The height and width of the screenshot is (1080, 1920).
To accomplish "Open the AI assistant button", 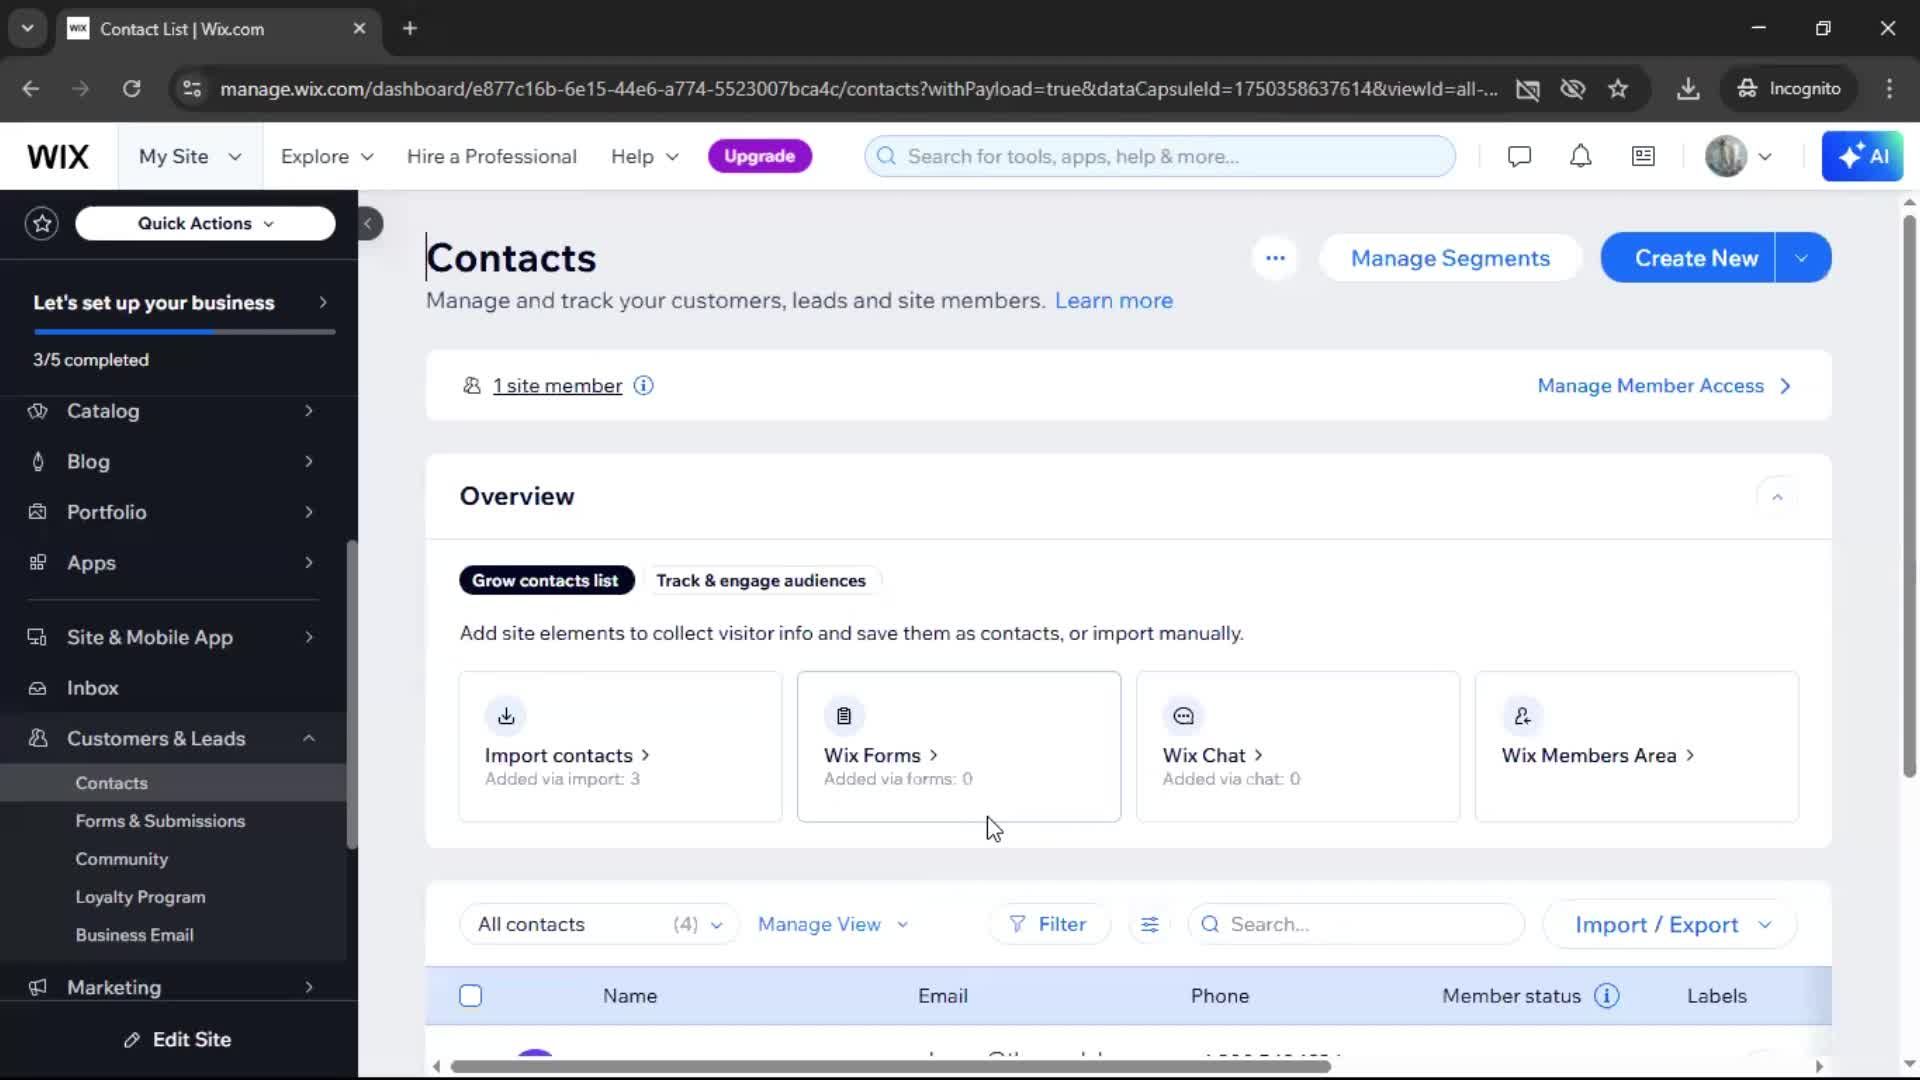I will coord(1862,157).
